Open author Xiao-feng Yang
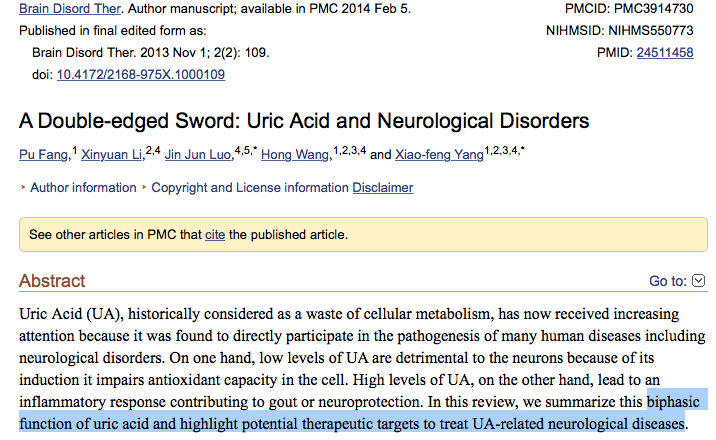The height and width of the screenshot is (440, 716). (x=439, y=156)
